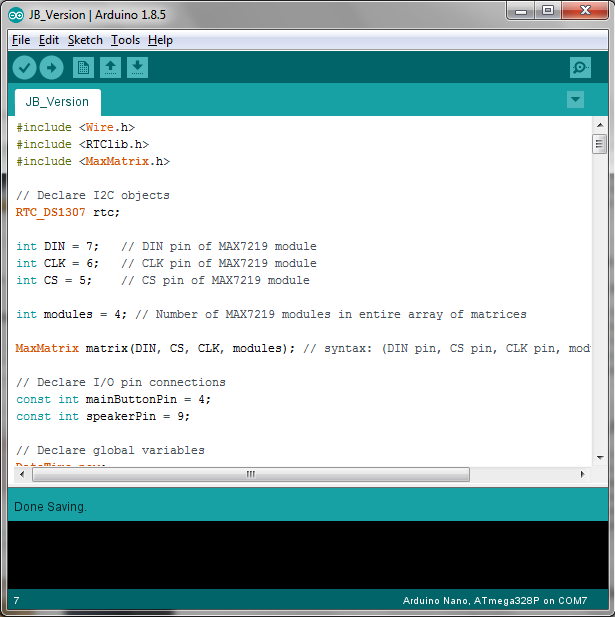Click the line 'int CLK = 6;'

click(57, 263)
